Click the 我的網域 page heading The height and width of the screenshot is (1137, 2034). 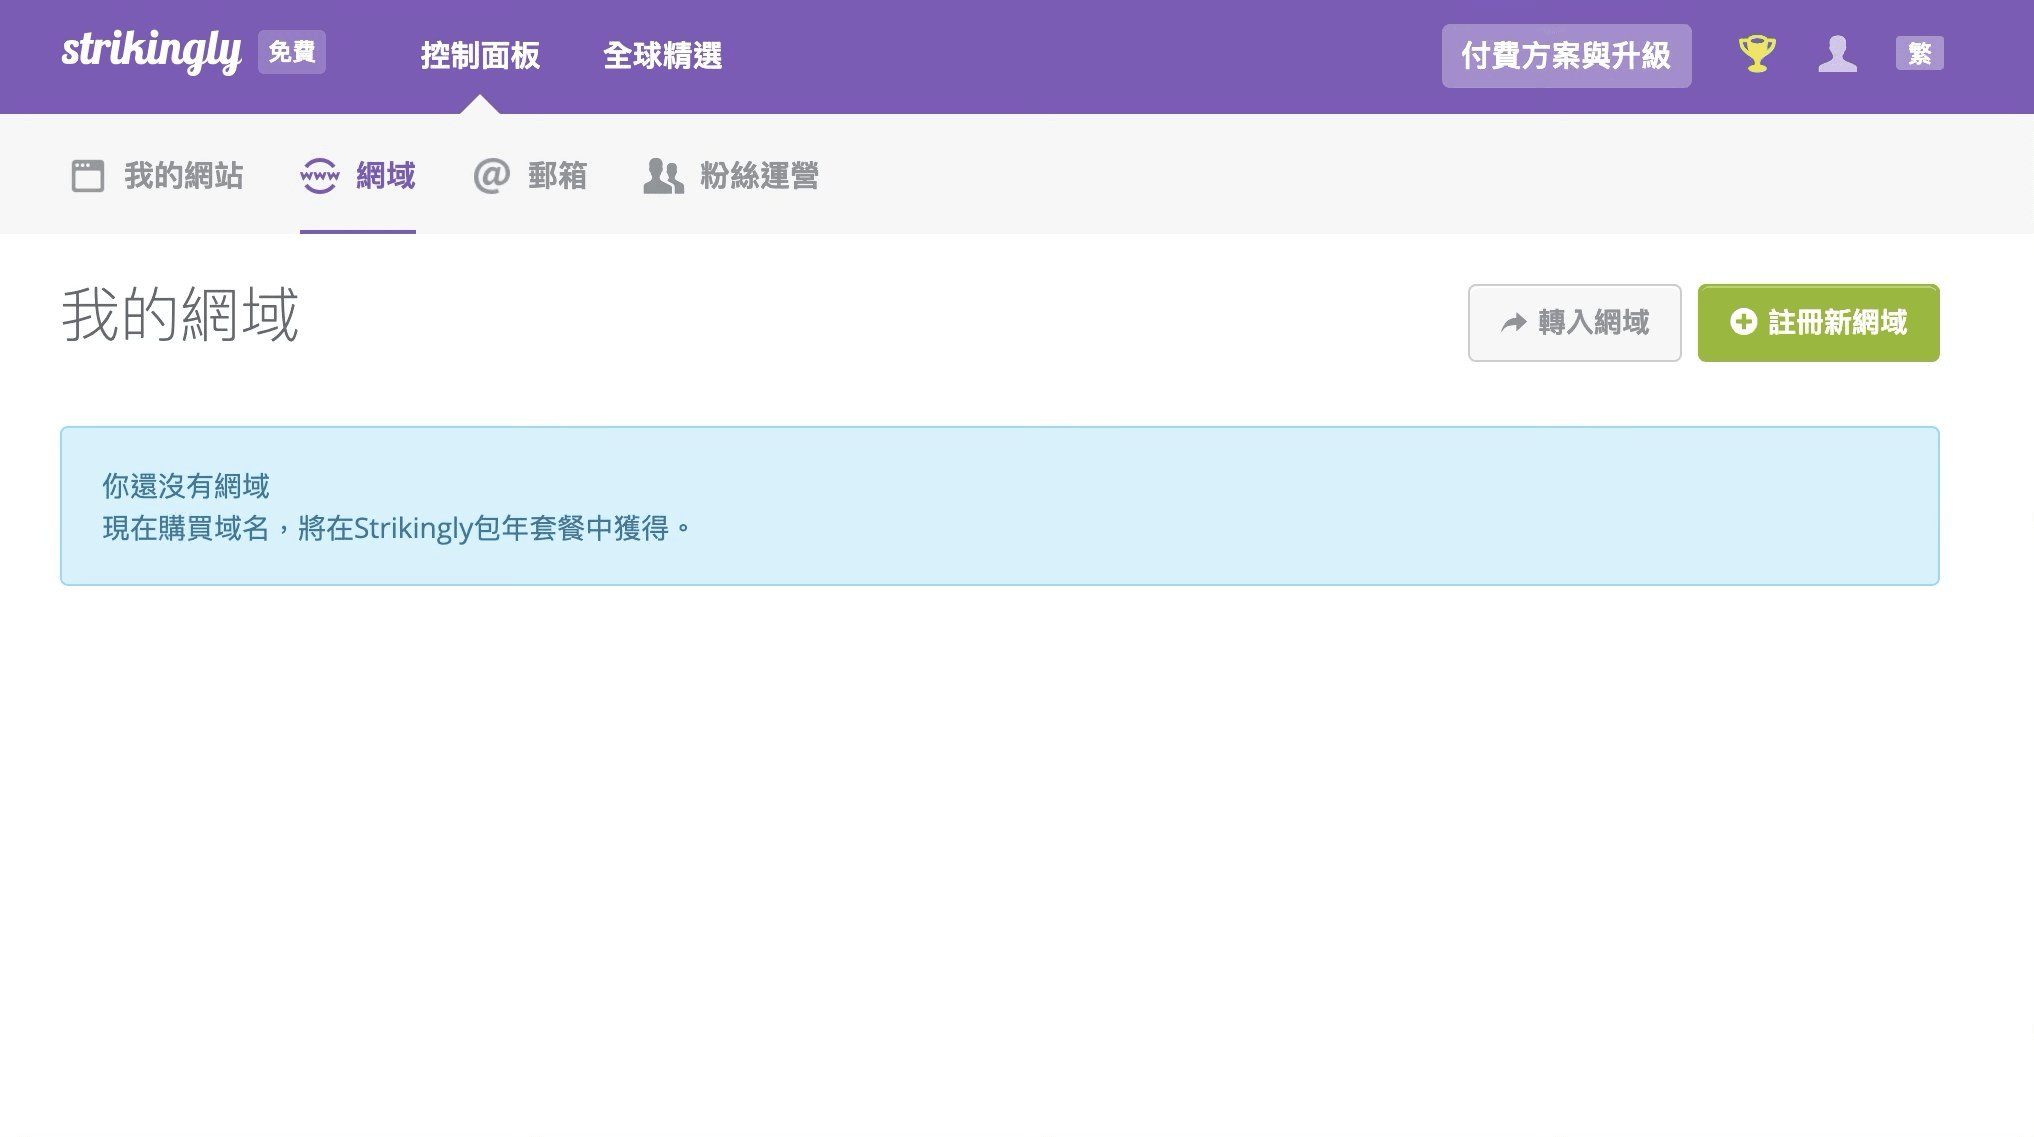click(x=180, y=314)
